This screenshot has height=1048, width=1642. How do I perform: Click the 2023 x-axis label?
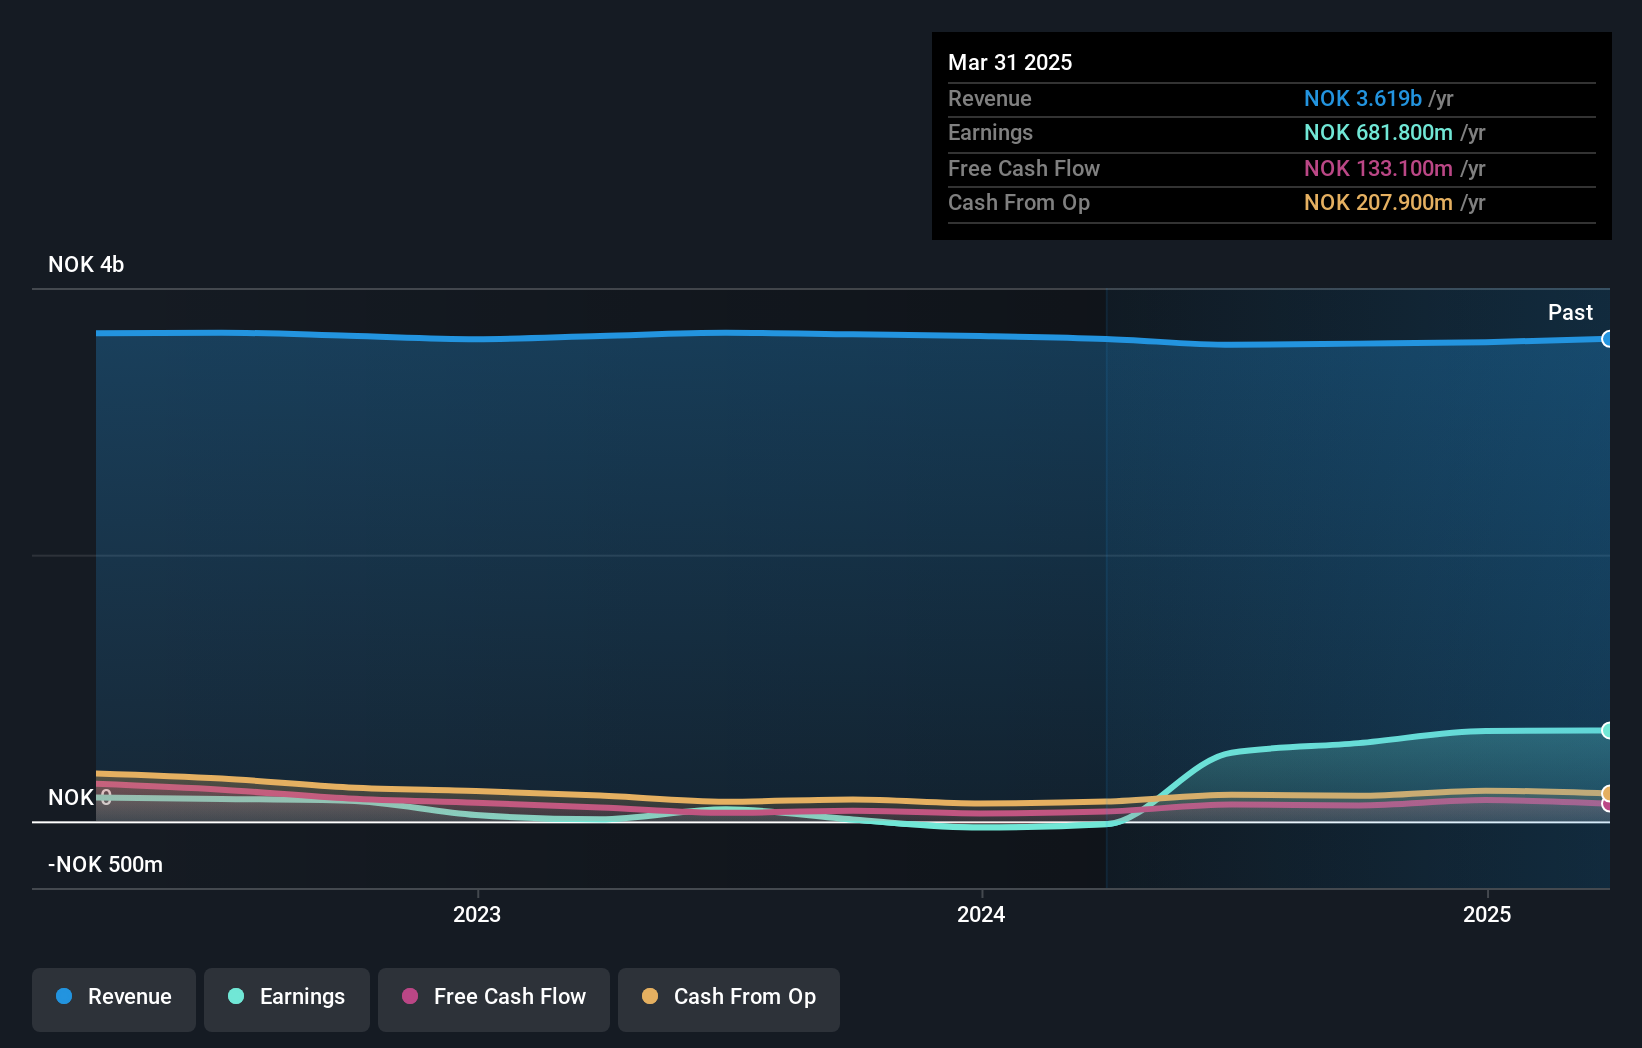(x=477, y=914)
